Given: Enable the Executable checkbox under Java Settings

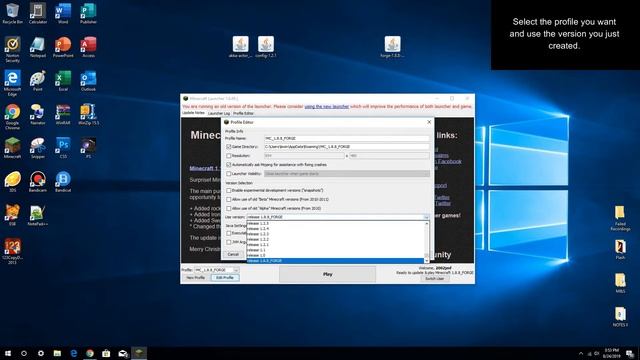Looking at the screenshot, I should click(x=229, y=233).
